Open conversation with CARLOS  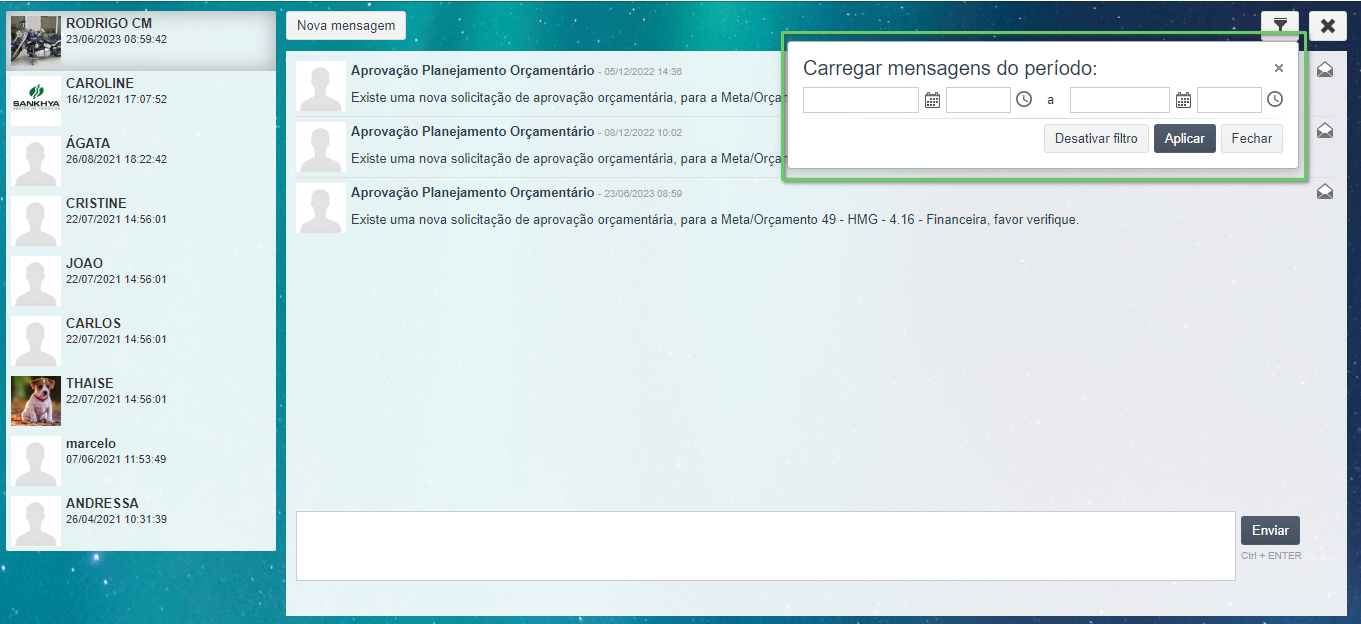point(141,341)
